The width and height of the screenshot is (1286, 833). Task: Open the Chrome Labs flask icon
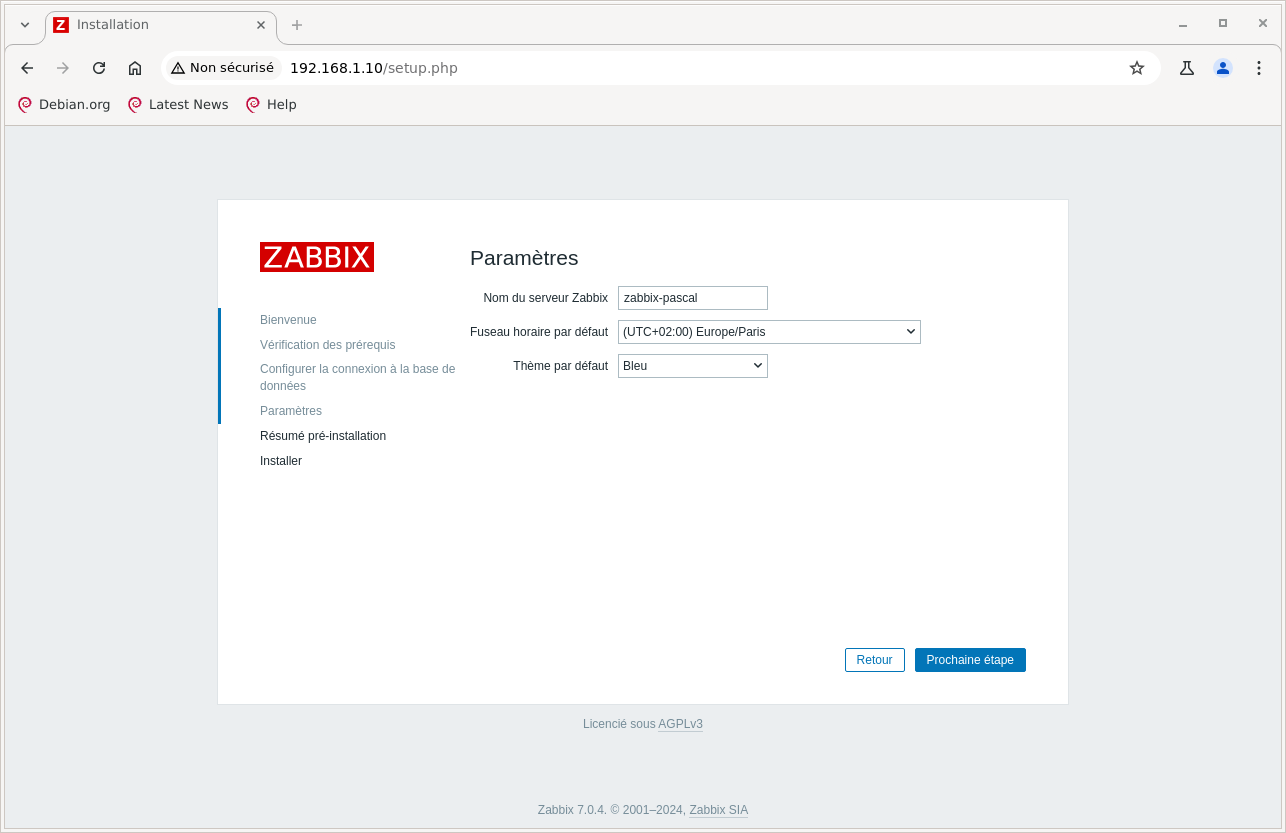(x=1187, y=68)
